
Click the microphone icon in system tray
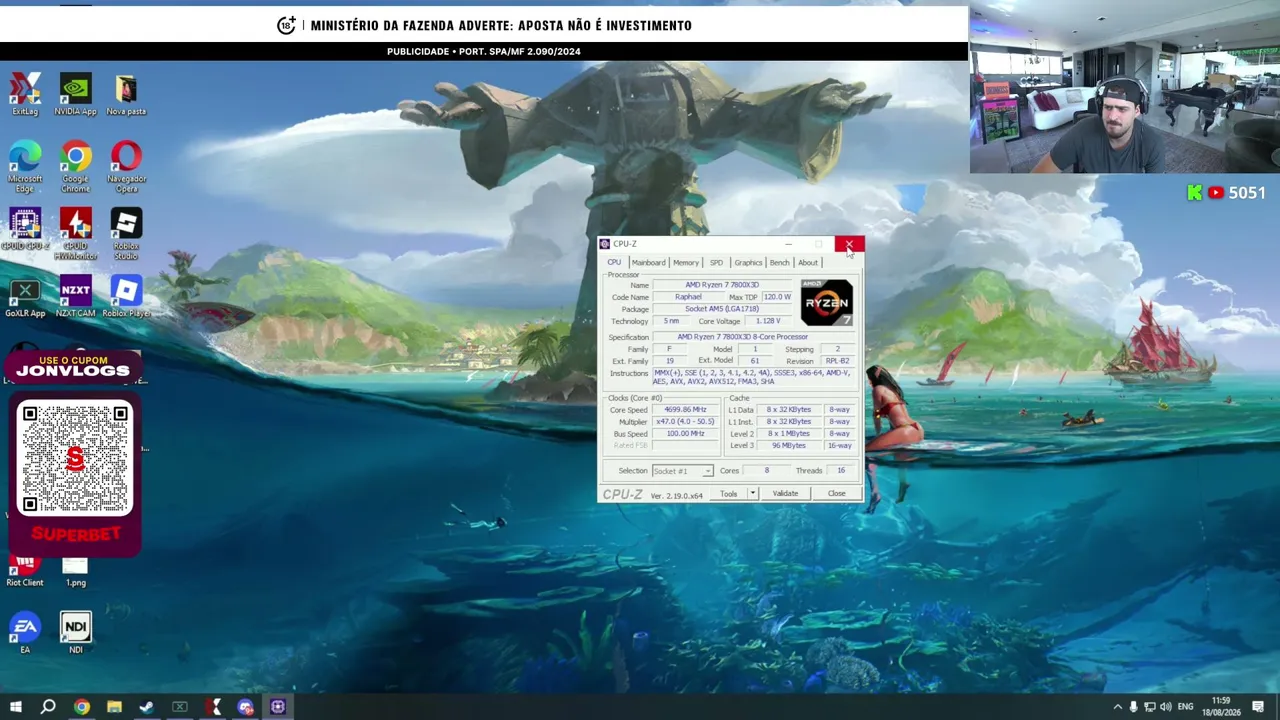click(x=1133, y=707)
